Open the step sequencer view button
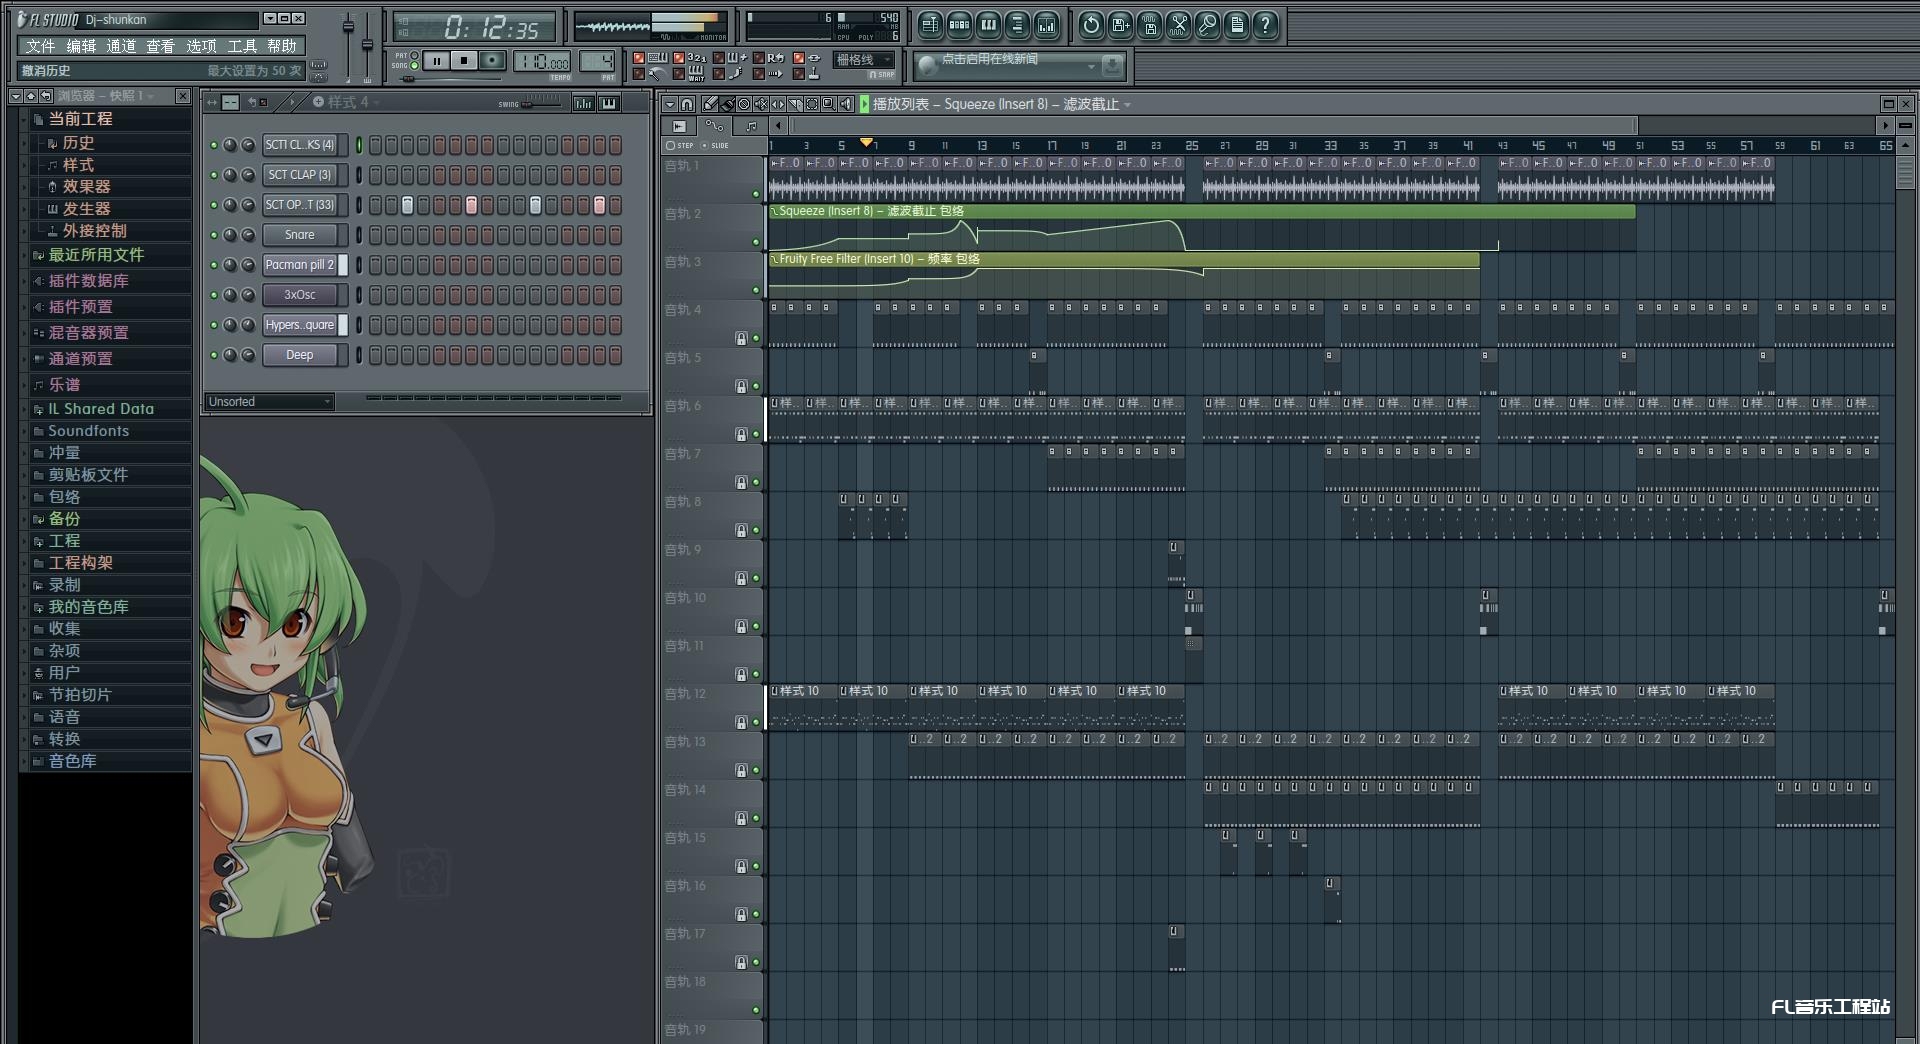The image size is (1920, 1044). (x=959, y=25)
